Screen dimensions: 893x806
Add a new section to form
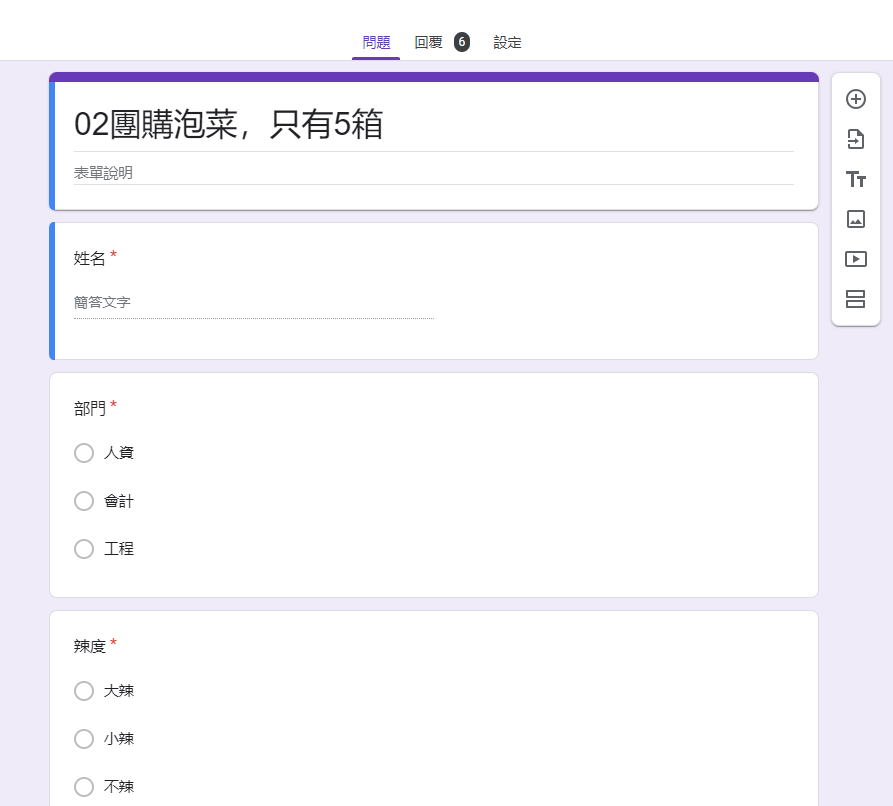[x=855, y=299]
